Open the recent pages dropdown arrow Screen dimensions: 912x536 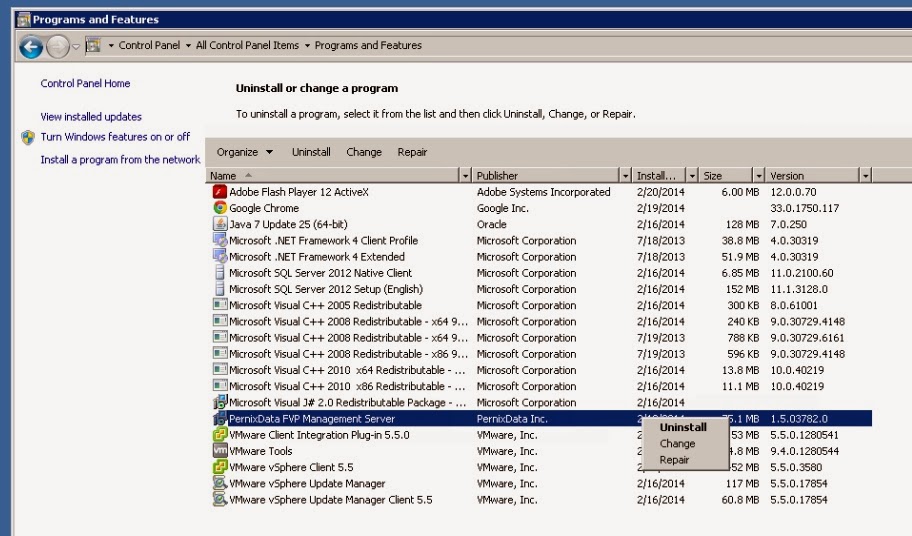coord(76,47)
